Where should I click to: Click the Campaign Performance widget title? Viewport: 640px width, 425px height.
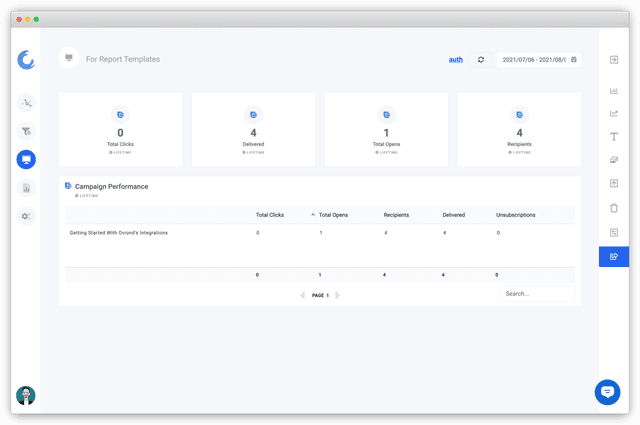click(x=111, y=187)
